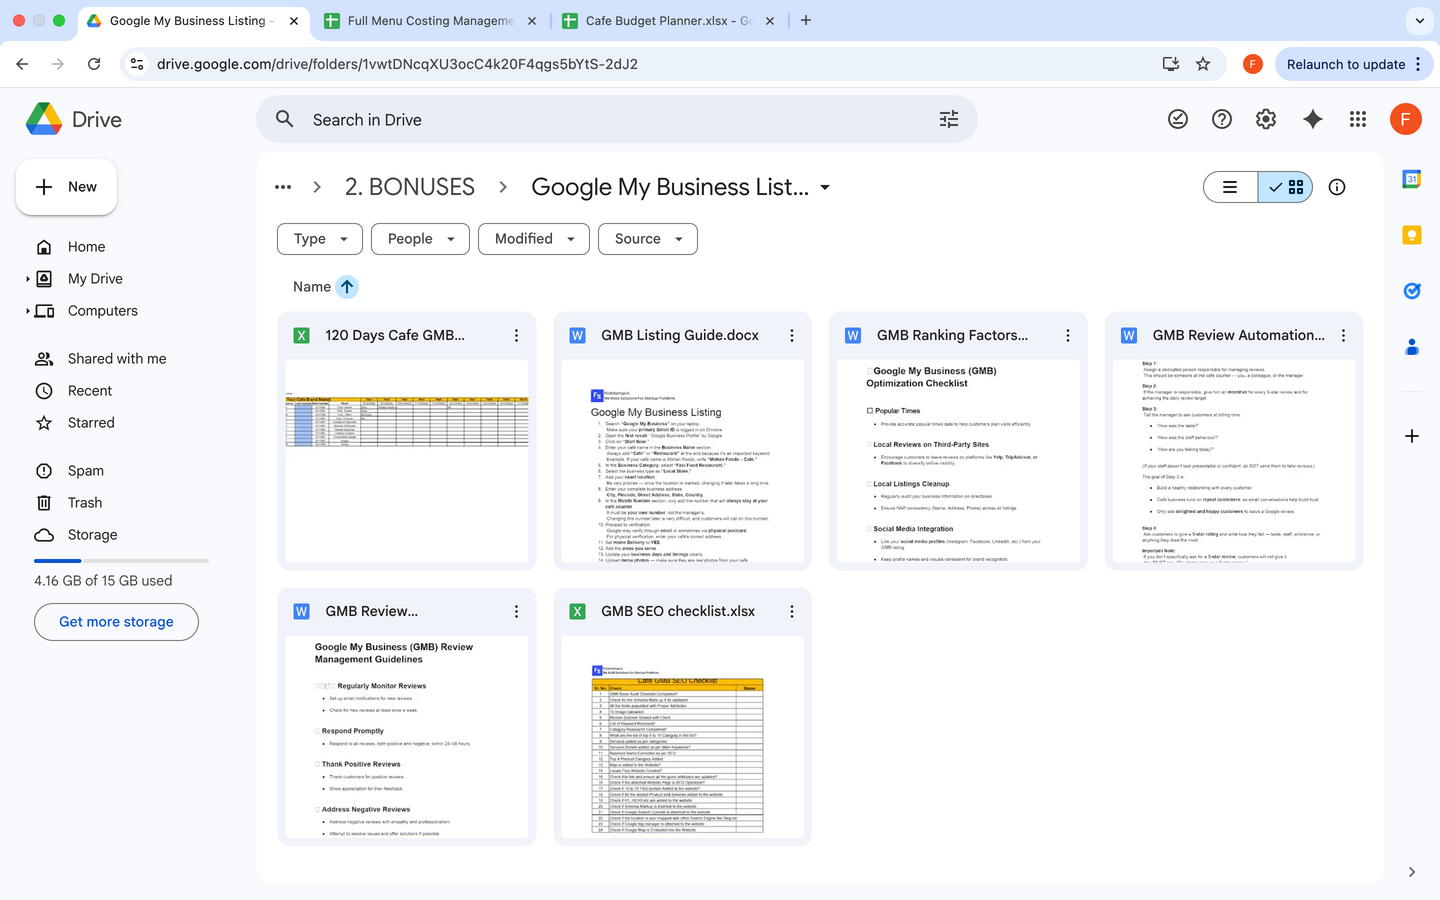Click Get more storage button
The width and height of the screenshot is (1440, 900).
click(x=116, y=622)
